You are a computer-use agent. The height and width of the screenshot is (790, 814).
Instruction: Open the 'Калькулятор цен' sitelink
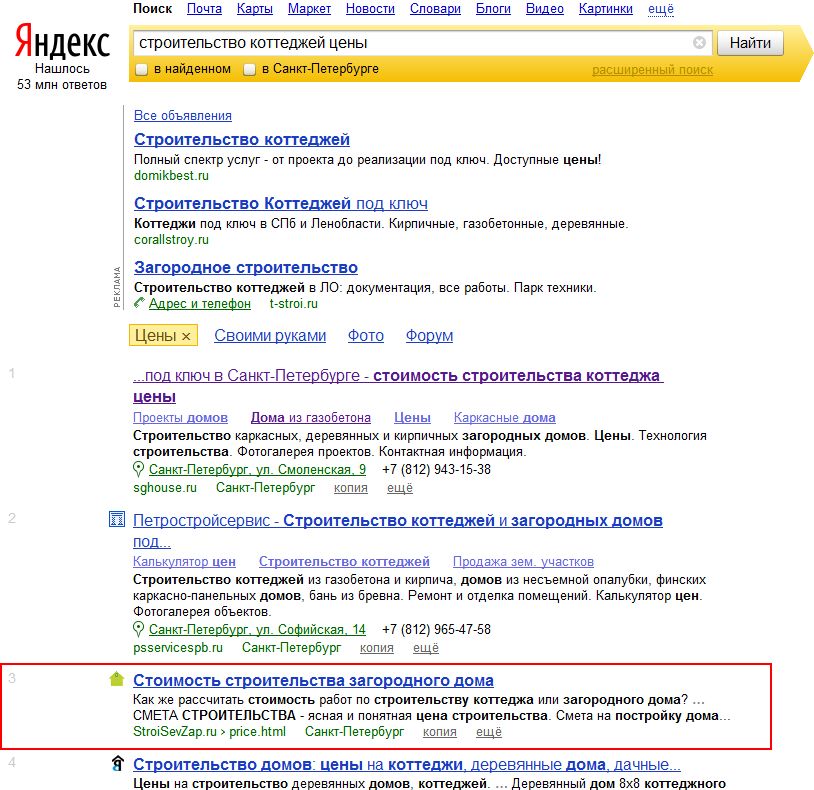click(184, 561)
